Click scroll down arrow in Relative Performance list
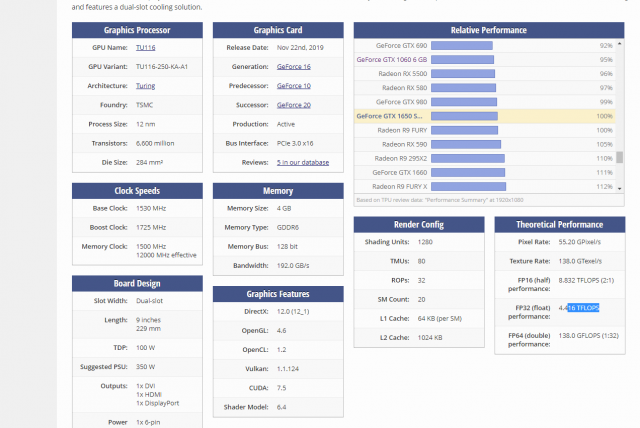 pyautogui.click(x=620, y=187)
